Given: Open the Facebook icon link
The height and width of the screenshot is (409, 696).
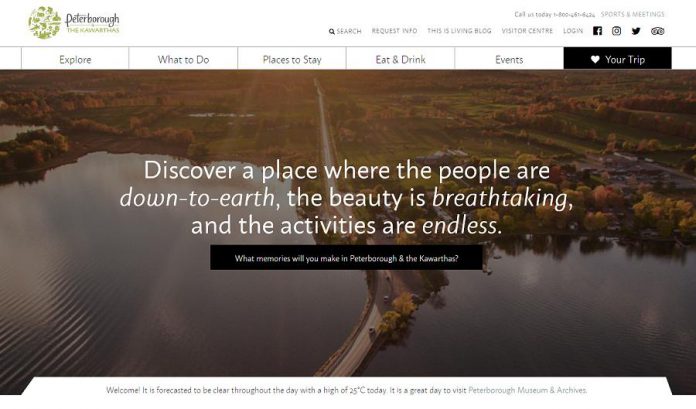Looking at the screenshot, I should click(597, 31).
